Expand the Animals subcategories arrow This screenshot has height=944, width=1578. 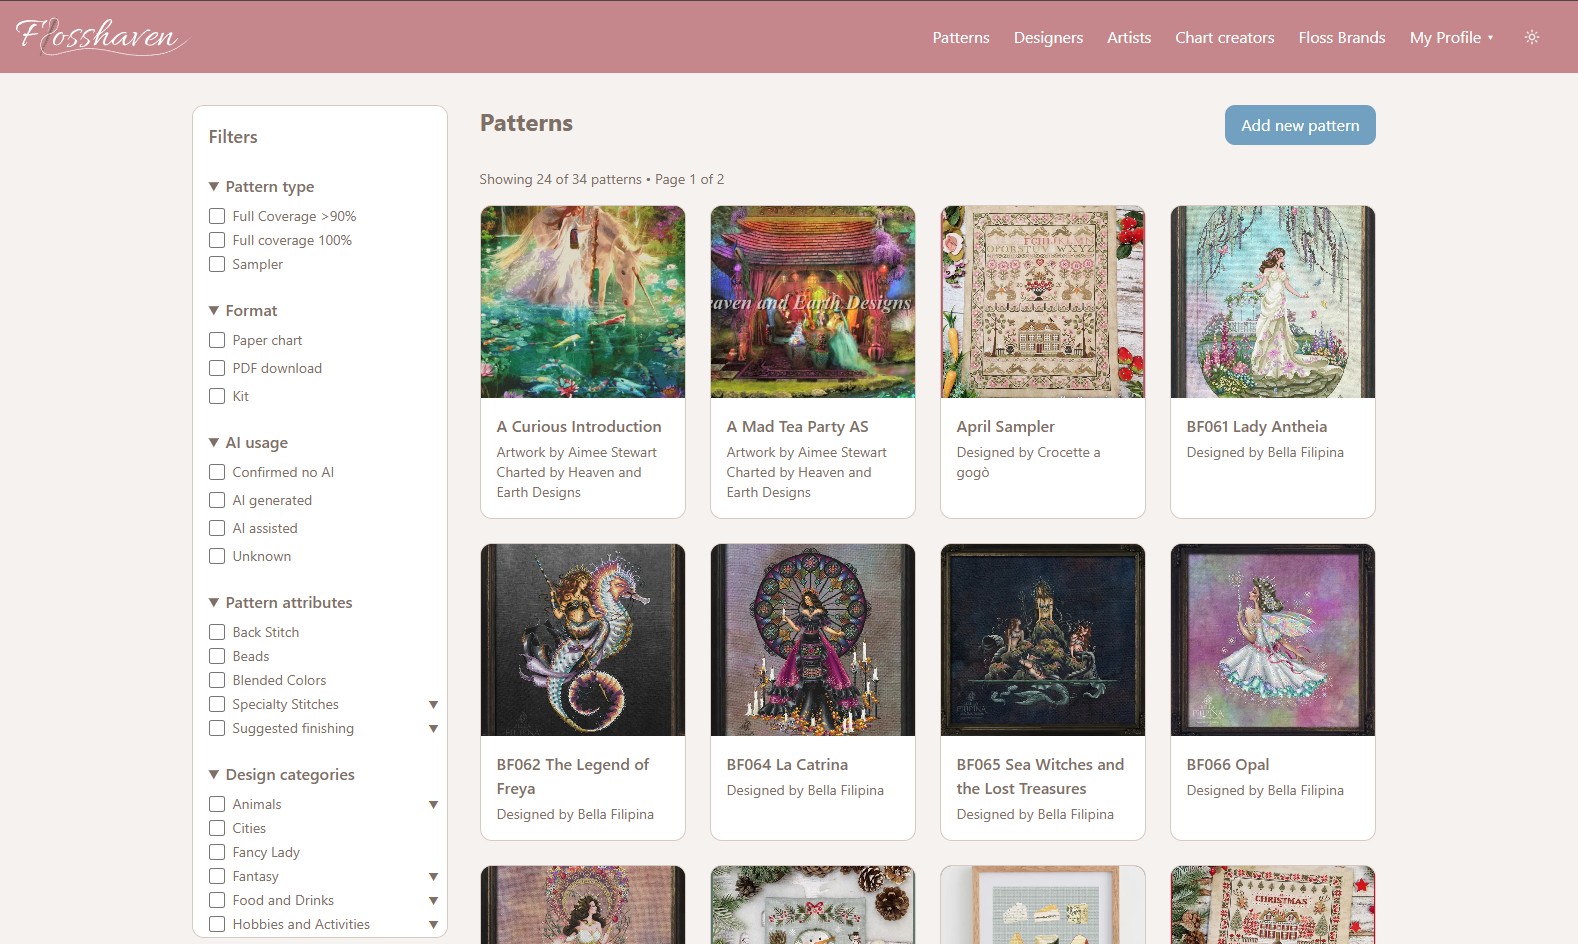[x=433, y=805]
